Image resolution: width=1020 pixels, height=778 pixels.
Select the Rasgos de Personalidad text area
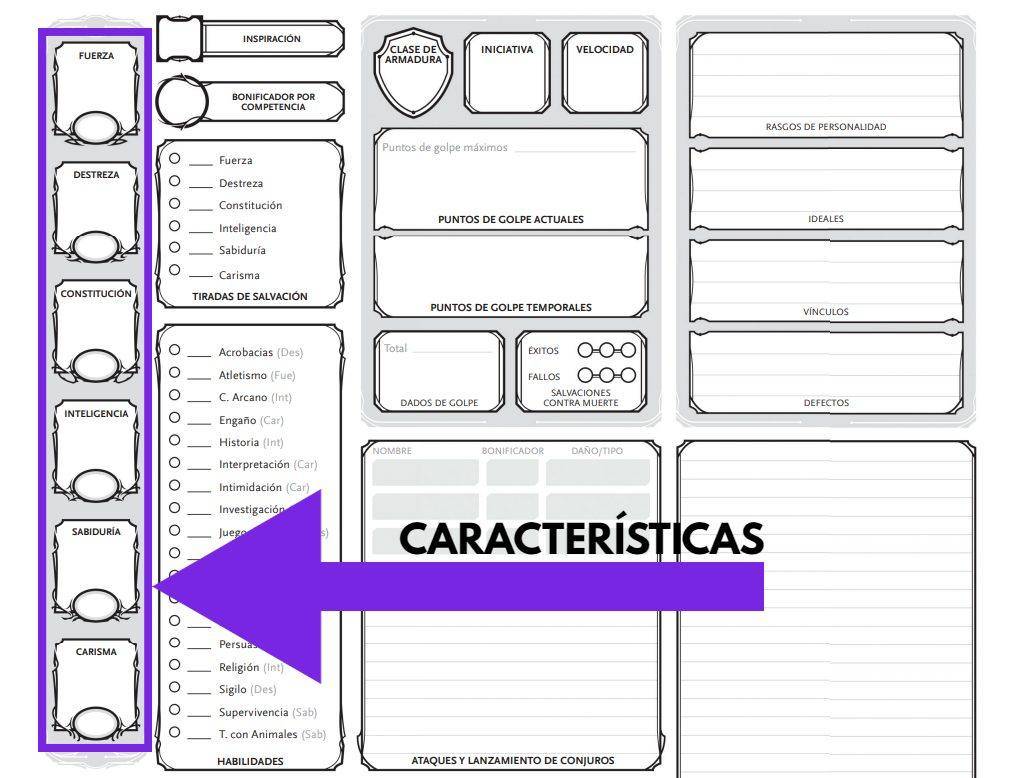point(825,80)
